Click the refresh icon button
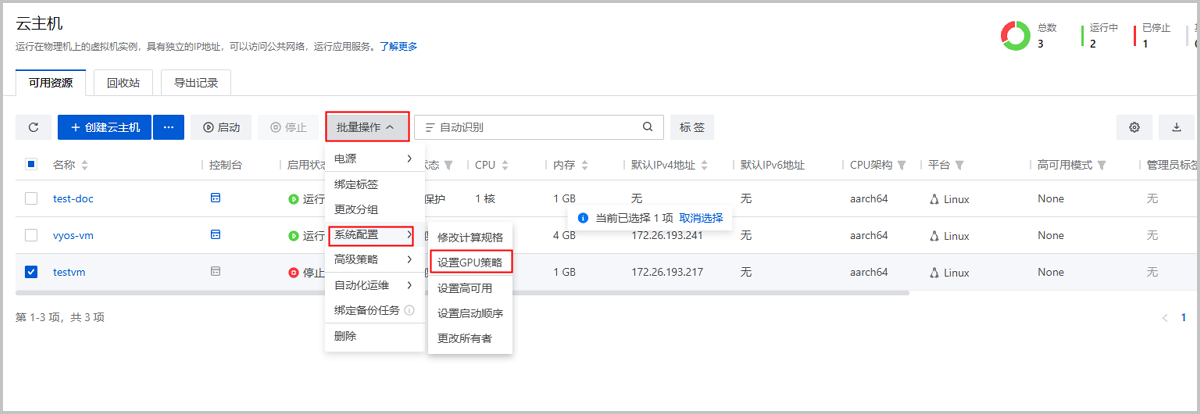 [33, 128]
